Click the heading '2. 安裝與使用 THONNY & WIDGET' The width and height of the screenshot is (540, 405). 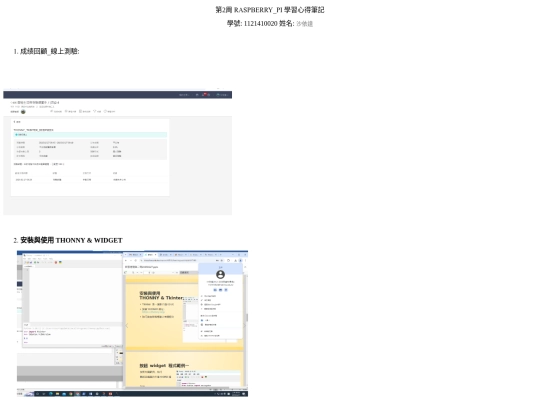pyautogui.click(x=68, y=240)
